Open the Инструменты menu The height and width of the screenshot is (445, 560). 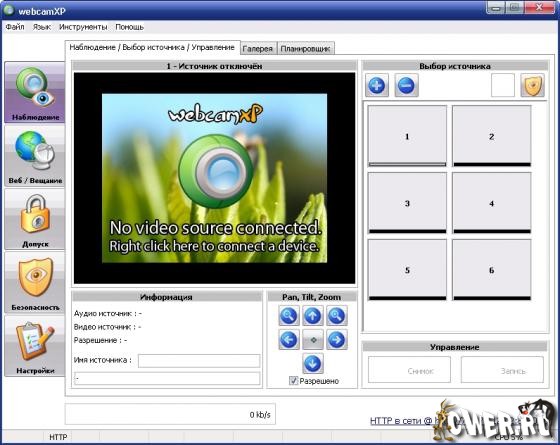[x=83, y=27]
